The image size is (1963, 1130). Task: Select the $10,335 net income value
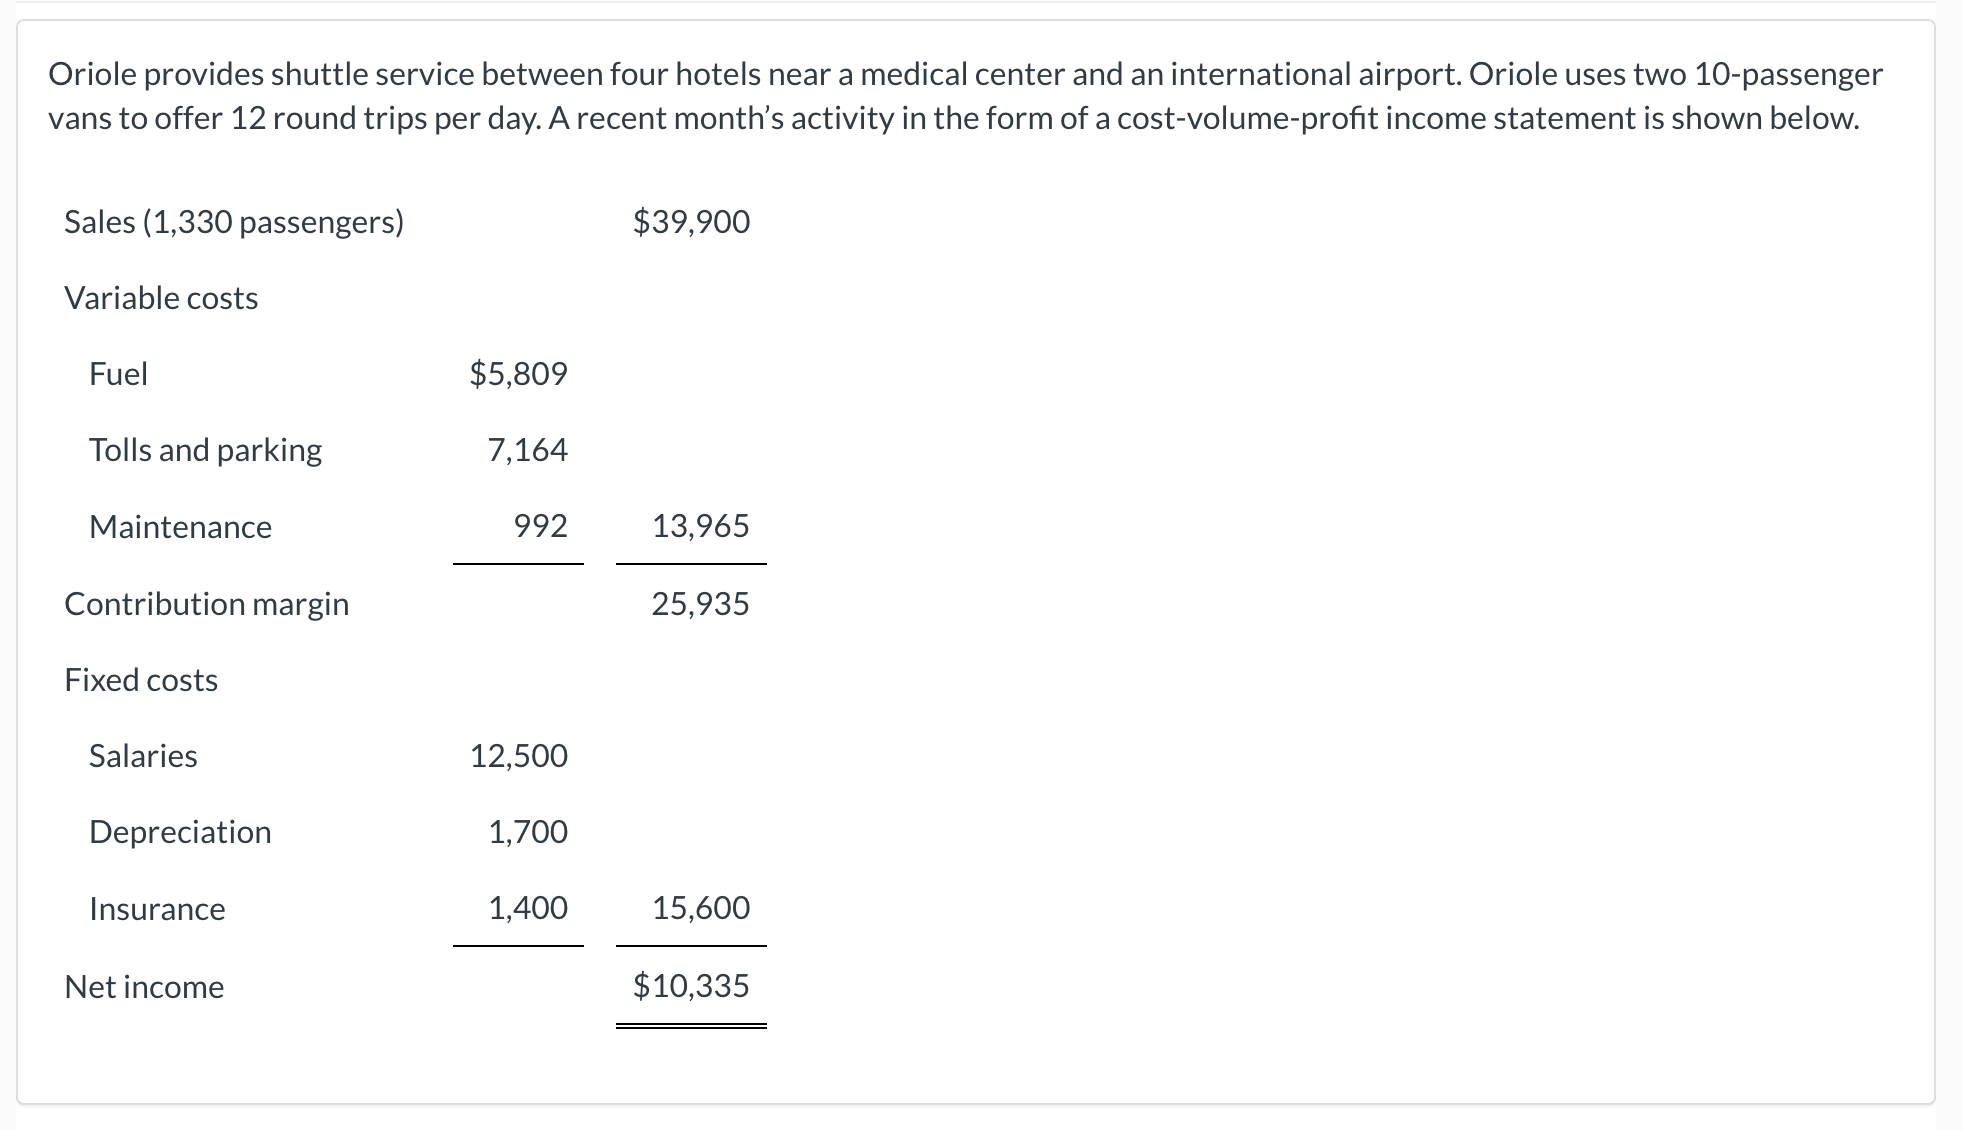pyautogui.click(x=691, y=986)
